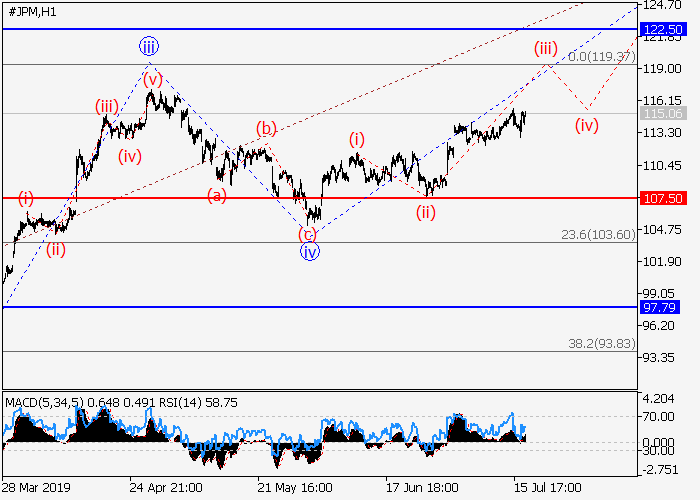Click the red (c) corrective wave label
700x500 pixels.
tap(308, 234)
